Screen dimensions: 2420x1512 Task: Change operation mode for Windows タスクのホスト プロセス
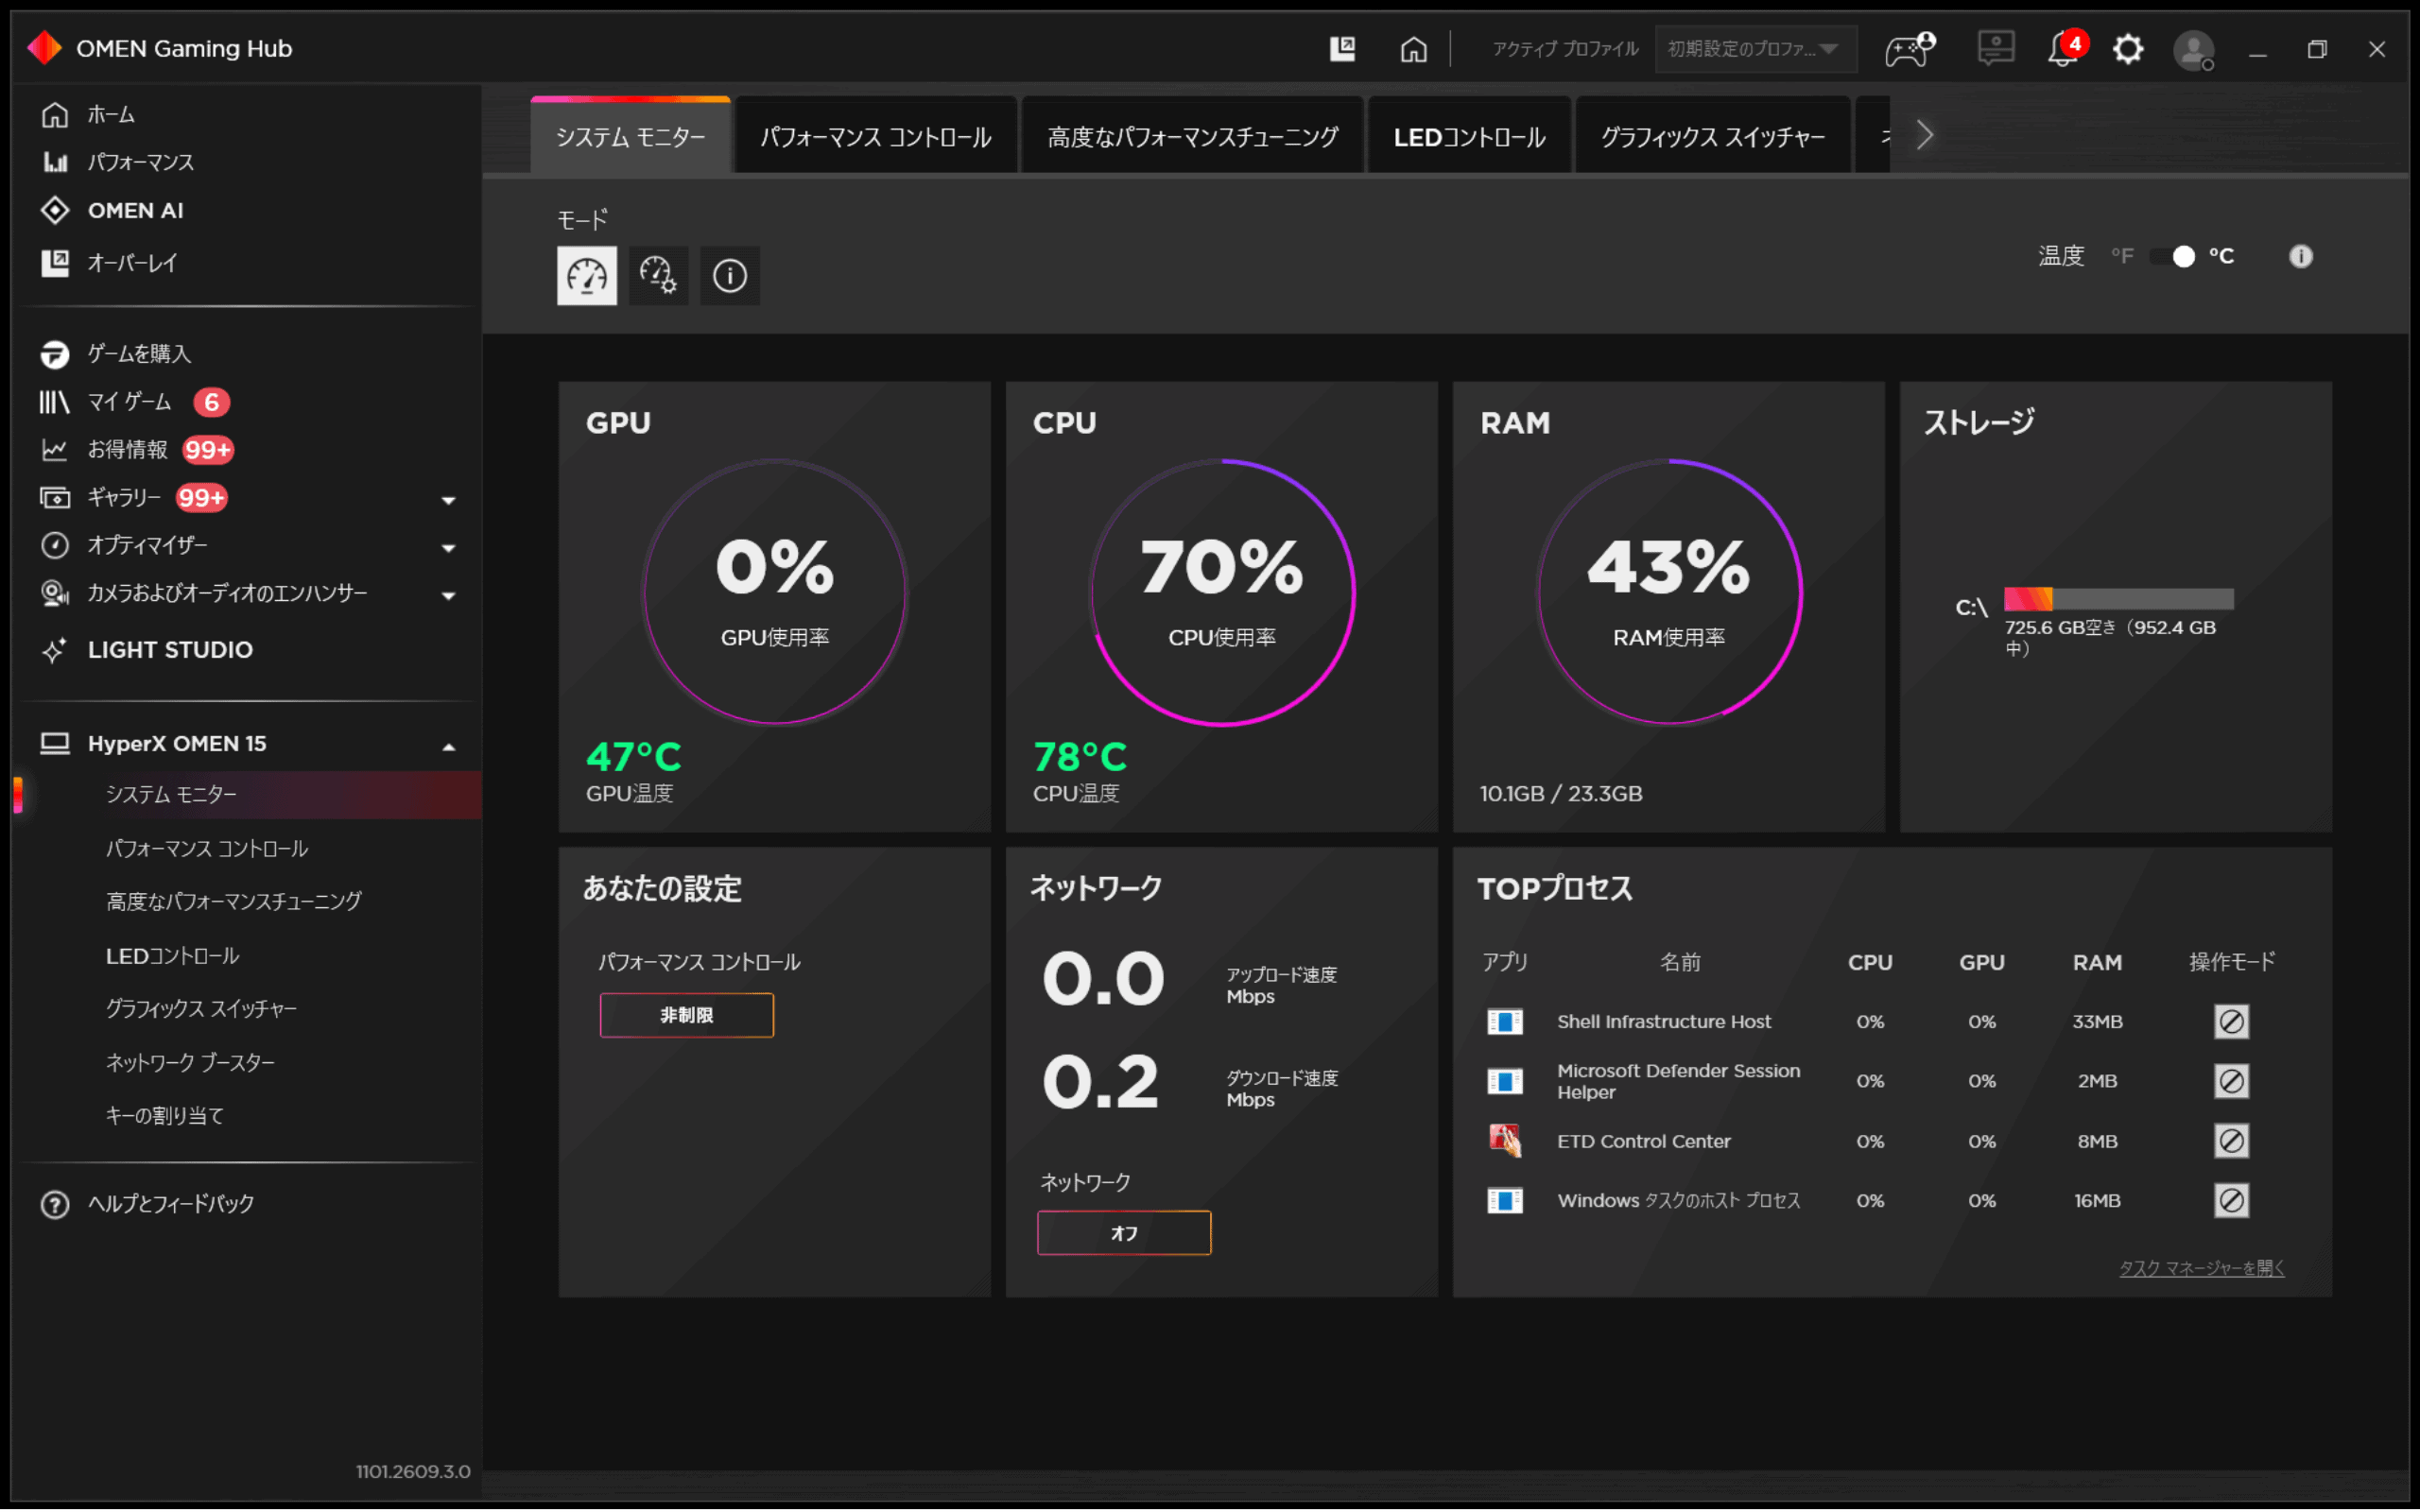click(2231, 1200)
